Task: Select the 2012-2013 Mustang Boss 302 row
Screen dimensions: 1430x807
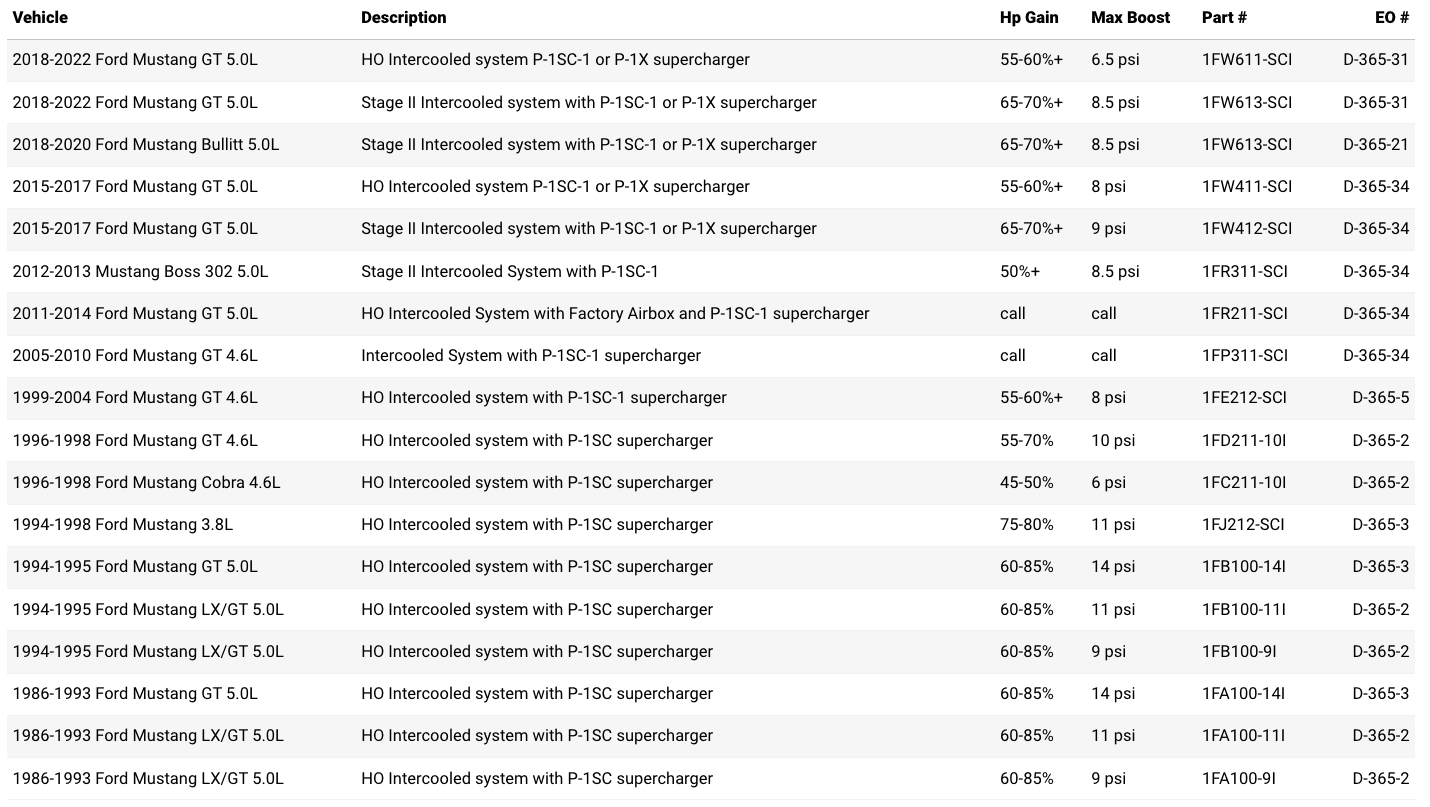Action: tap(140, 271)
